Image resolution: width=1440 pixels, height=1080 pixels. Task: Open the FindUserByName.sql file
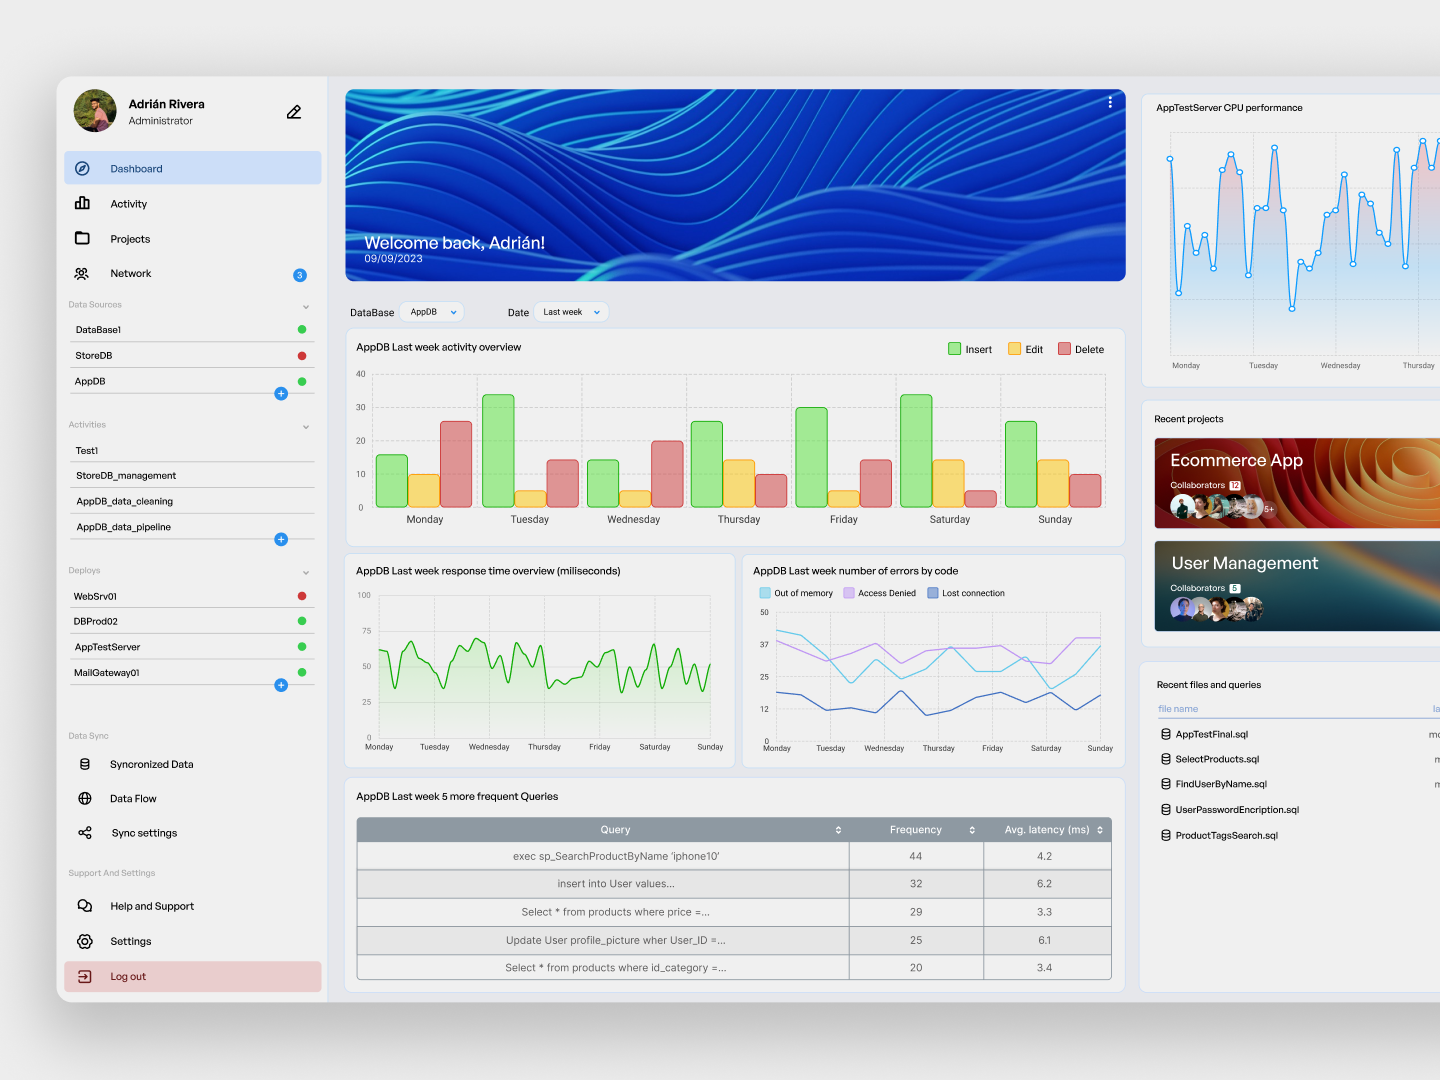point(1221,783)
